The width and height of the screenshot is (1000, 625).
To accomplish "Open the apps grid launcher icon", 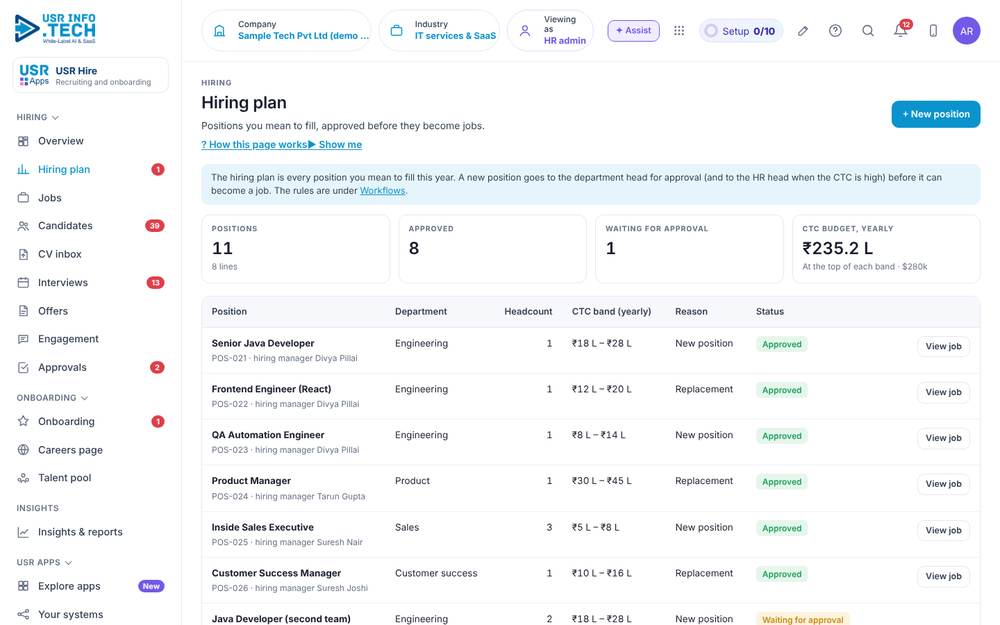I will click(x=679, y=31).
